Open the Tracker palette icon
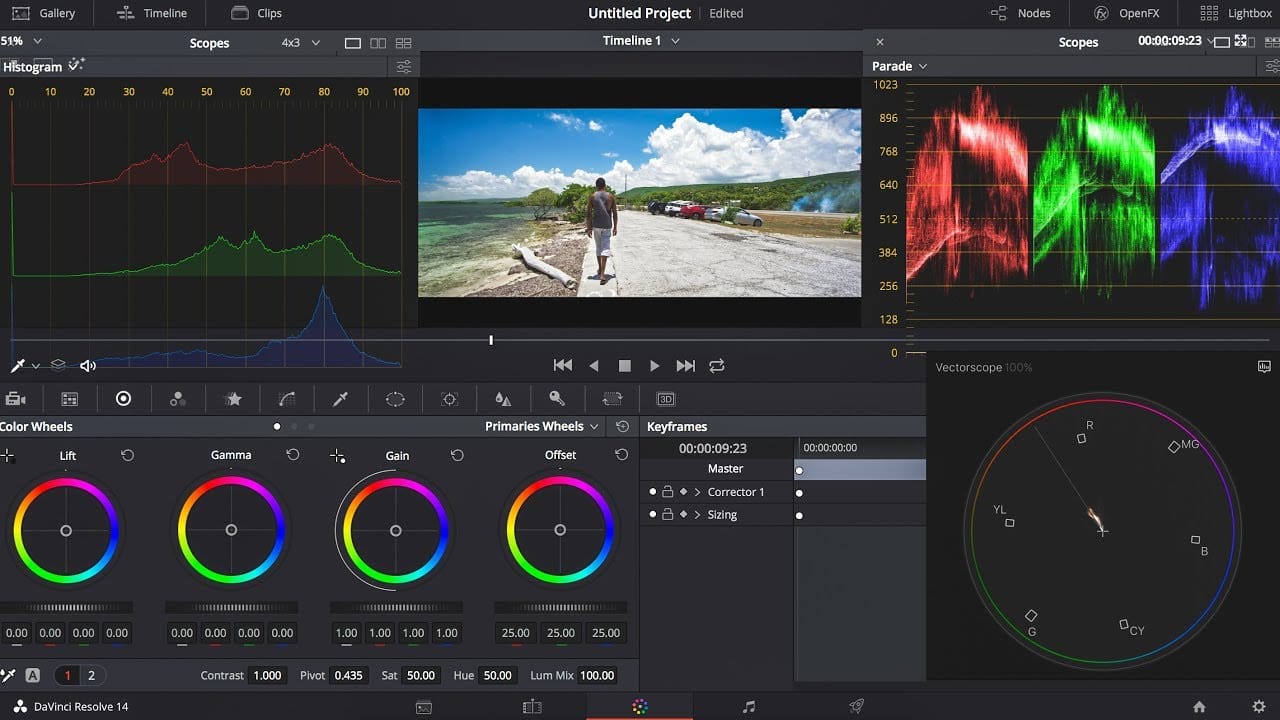Screen dimensions: 1280x720 pos(449,398)
